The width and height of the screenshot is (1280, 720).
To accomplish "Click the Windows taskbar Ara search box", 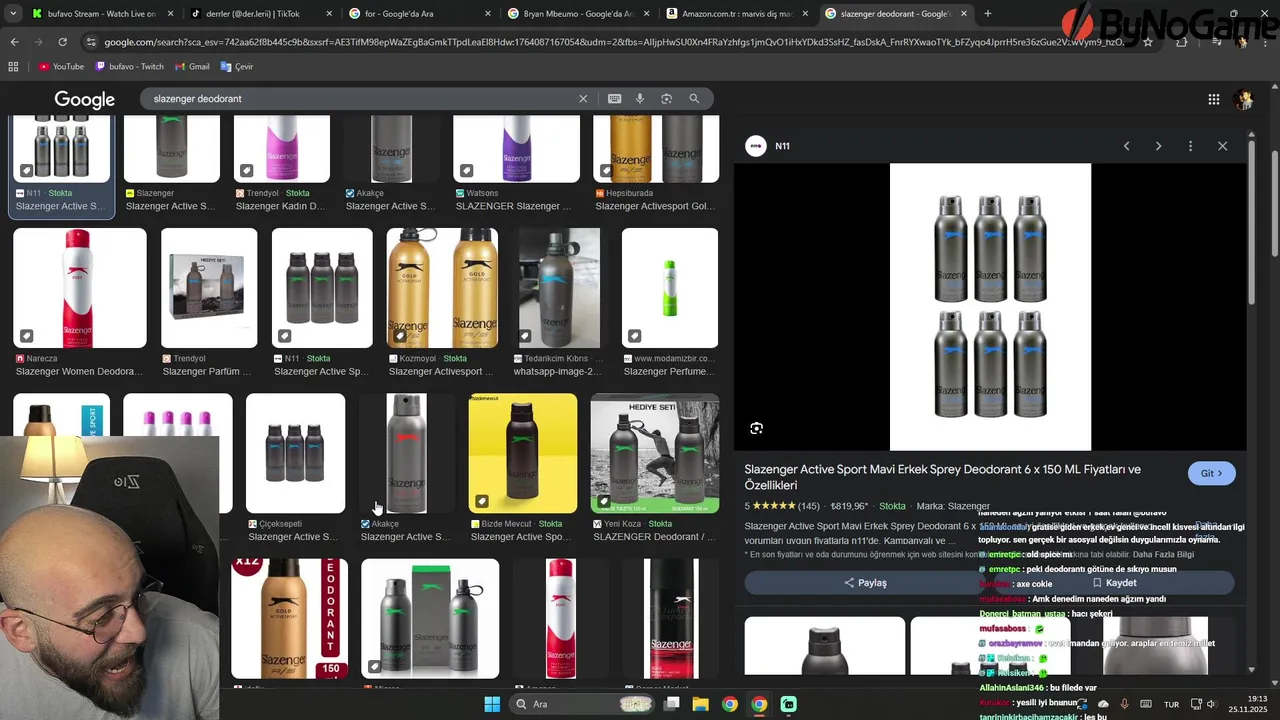I will coord(583,704).
